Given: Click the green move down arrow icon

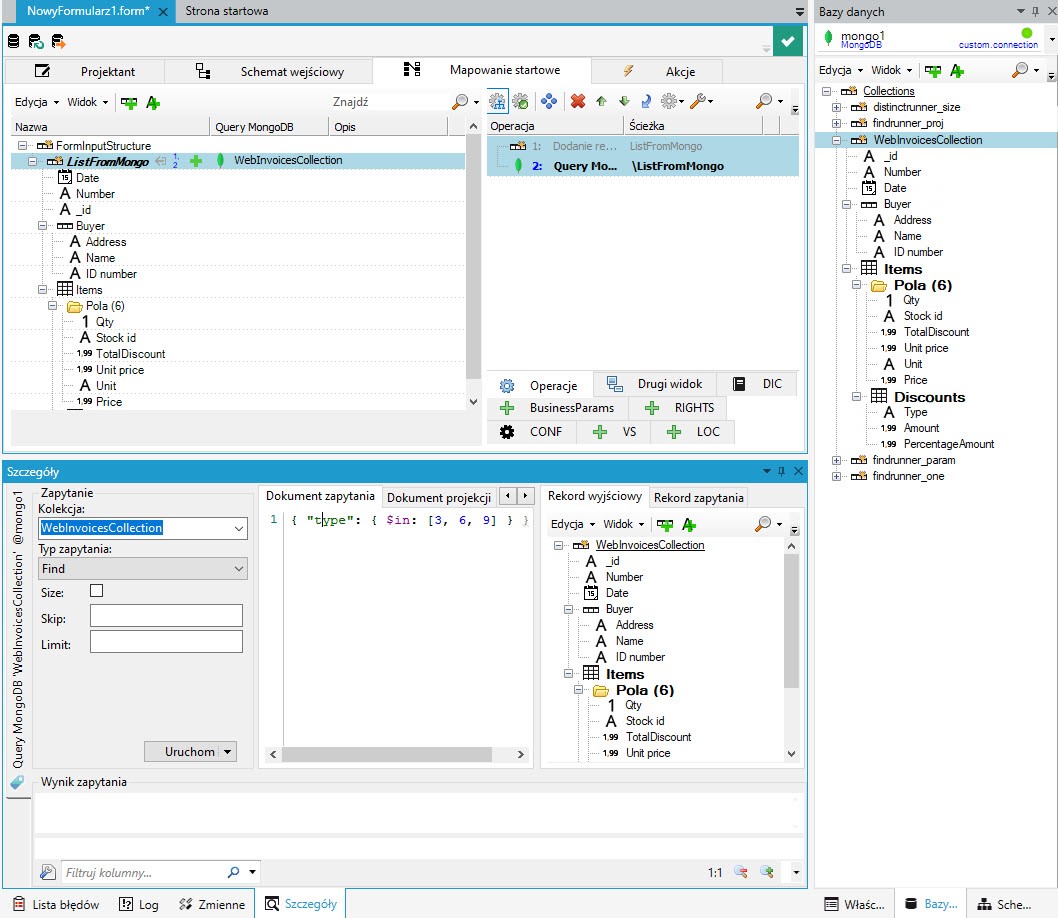Looking at the screenshot, I should click(624, 101).
